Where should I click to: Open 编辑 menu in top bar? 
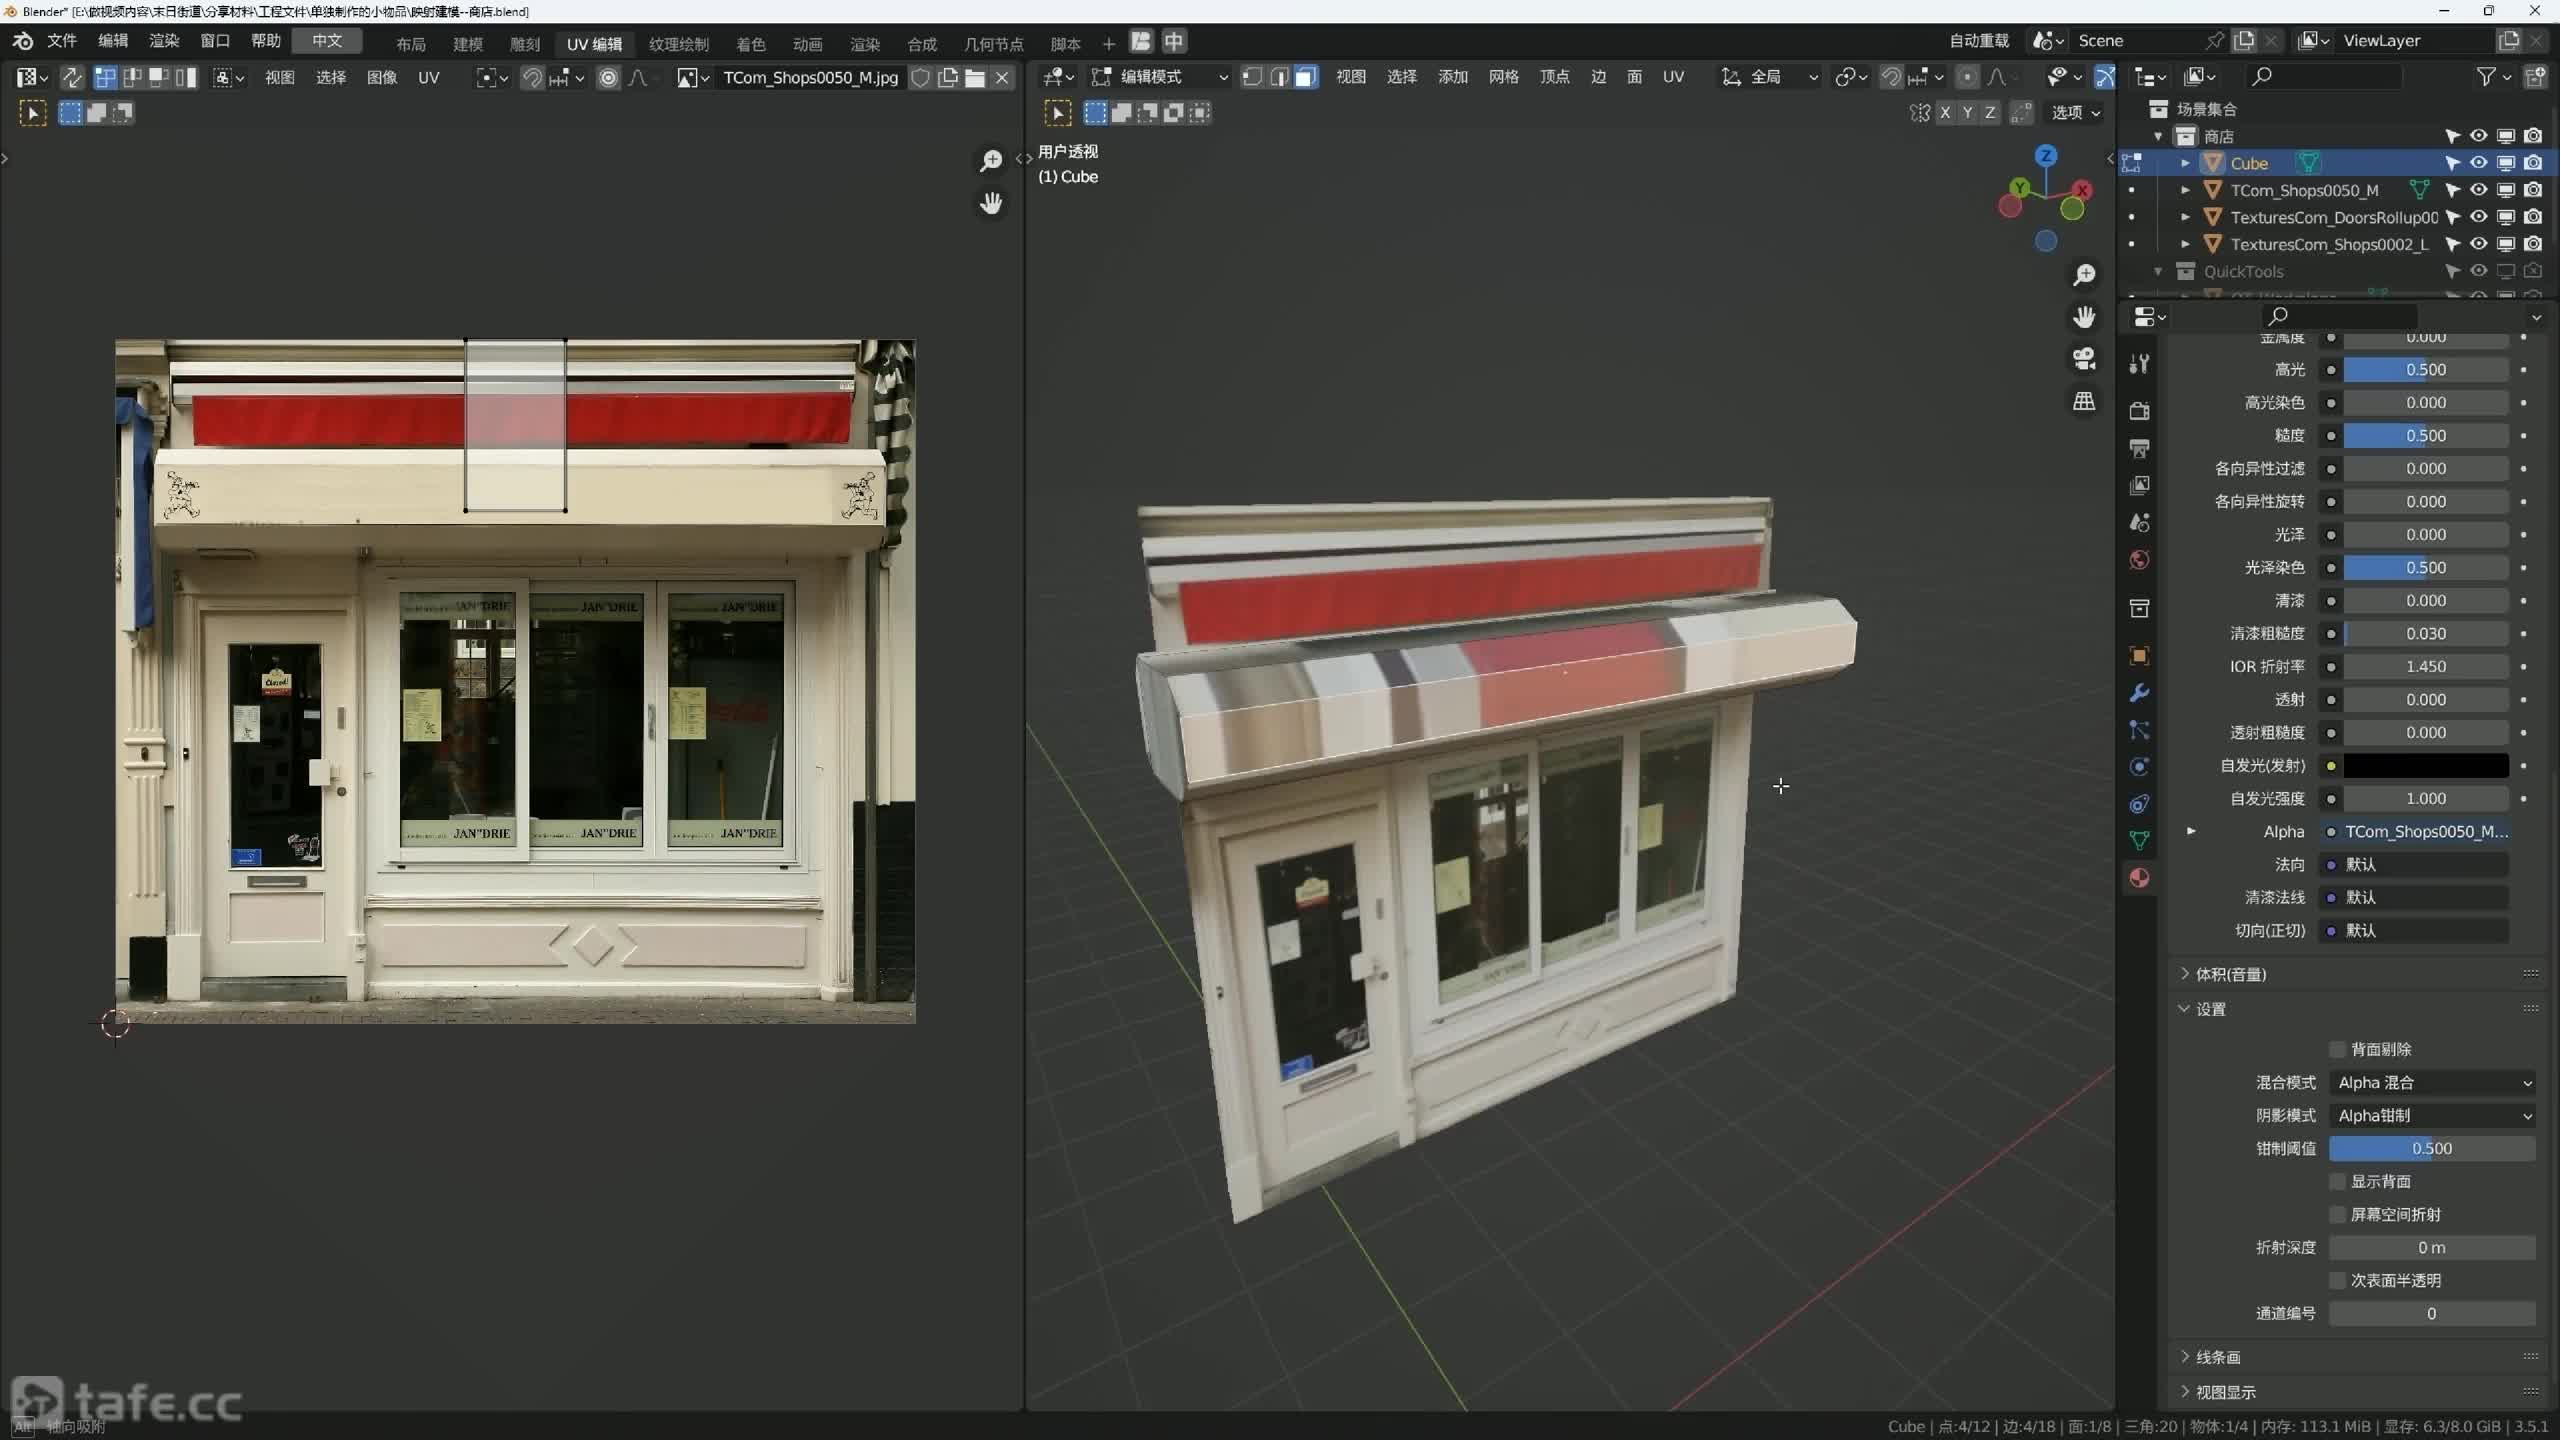tap(113, 41)
